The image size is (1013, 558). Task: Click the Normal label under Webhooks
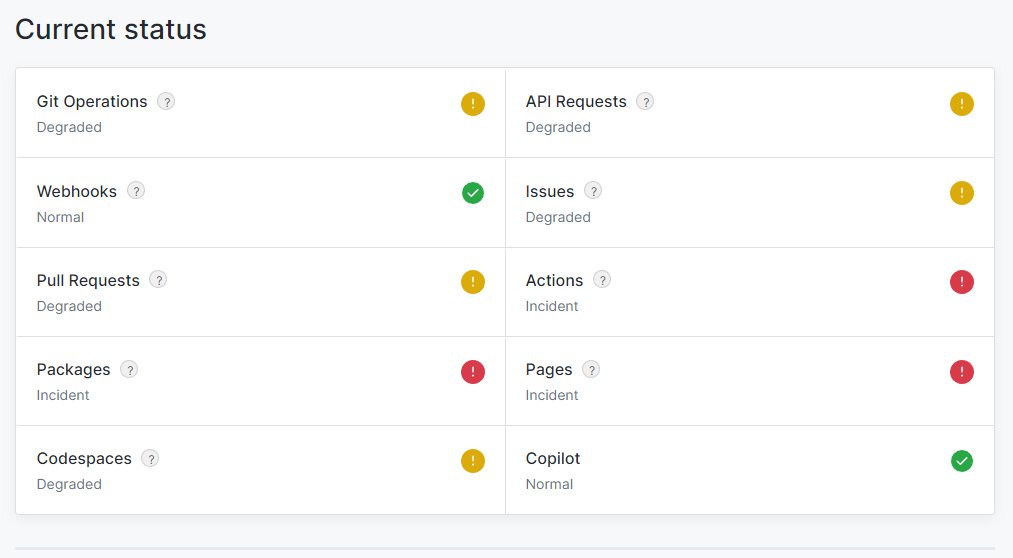[x=60, y=217]
